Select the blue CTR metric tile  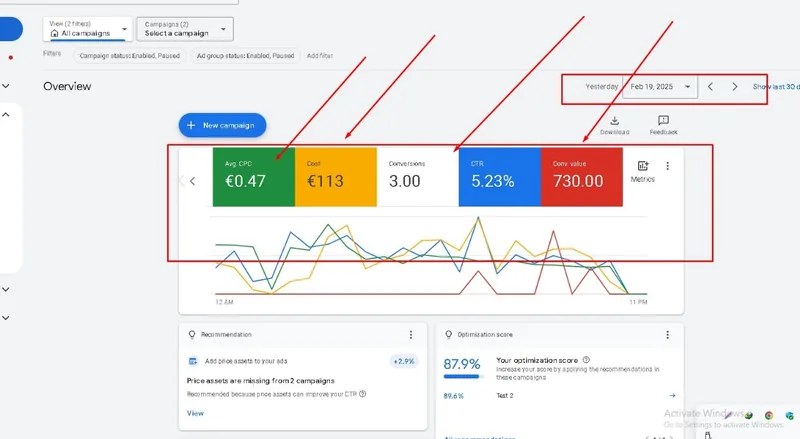[499, 177]
